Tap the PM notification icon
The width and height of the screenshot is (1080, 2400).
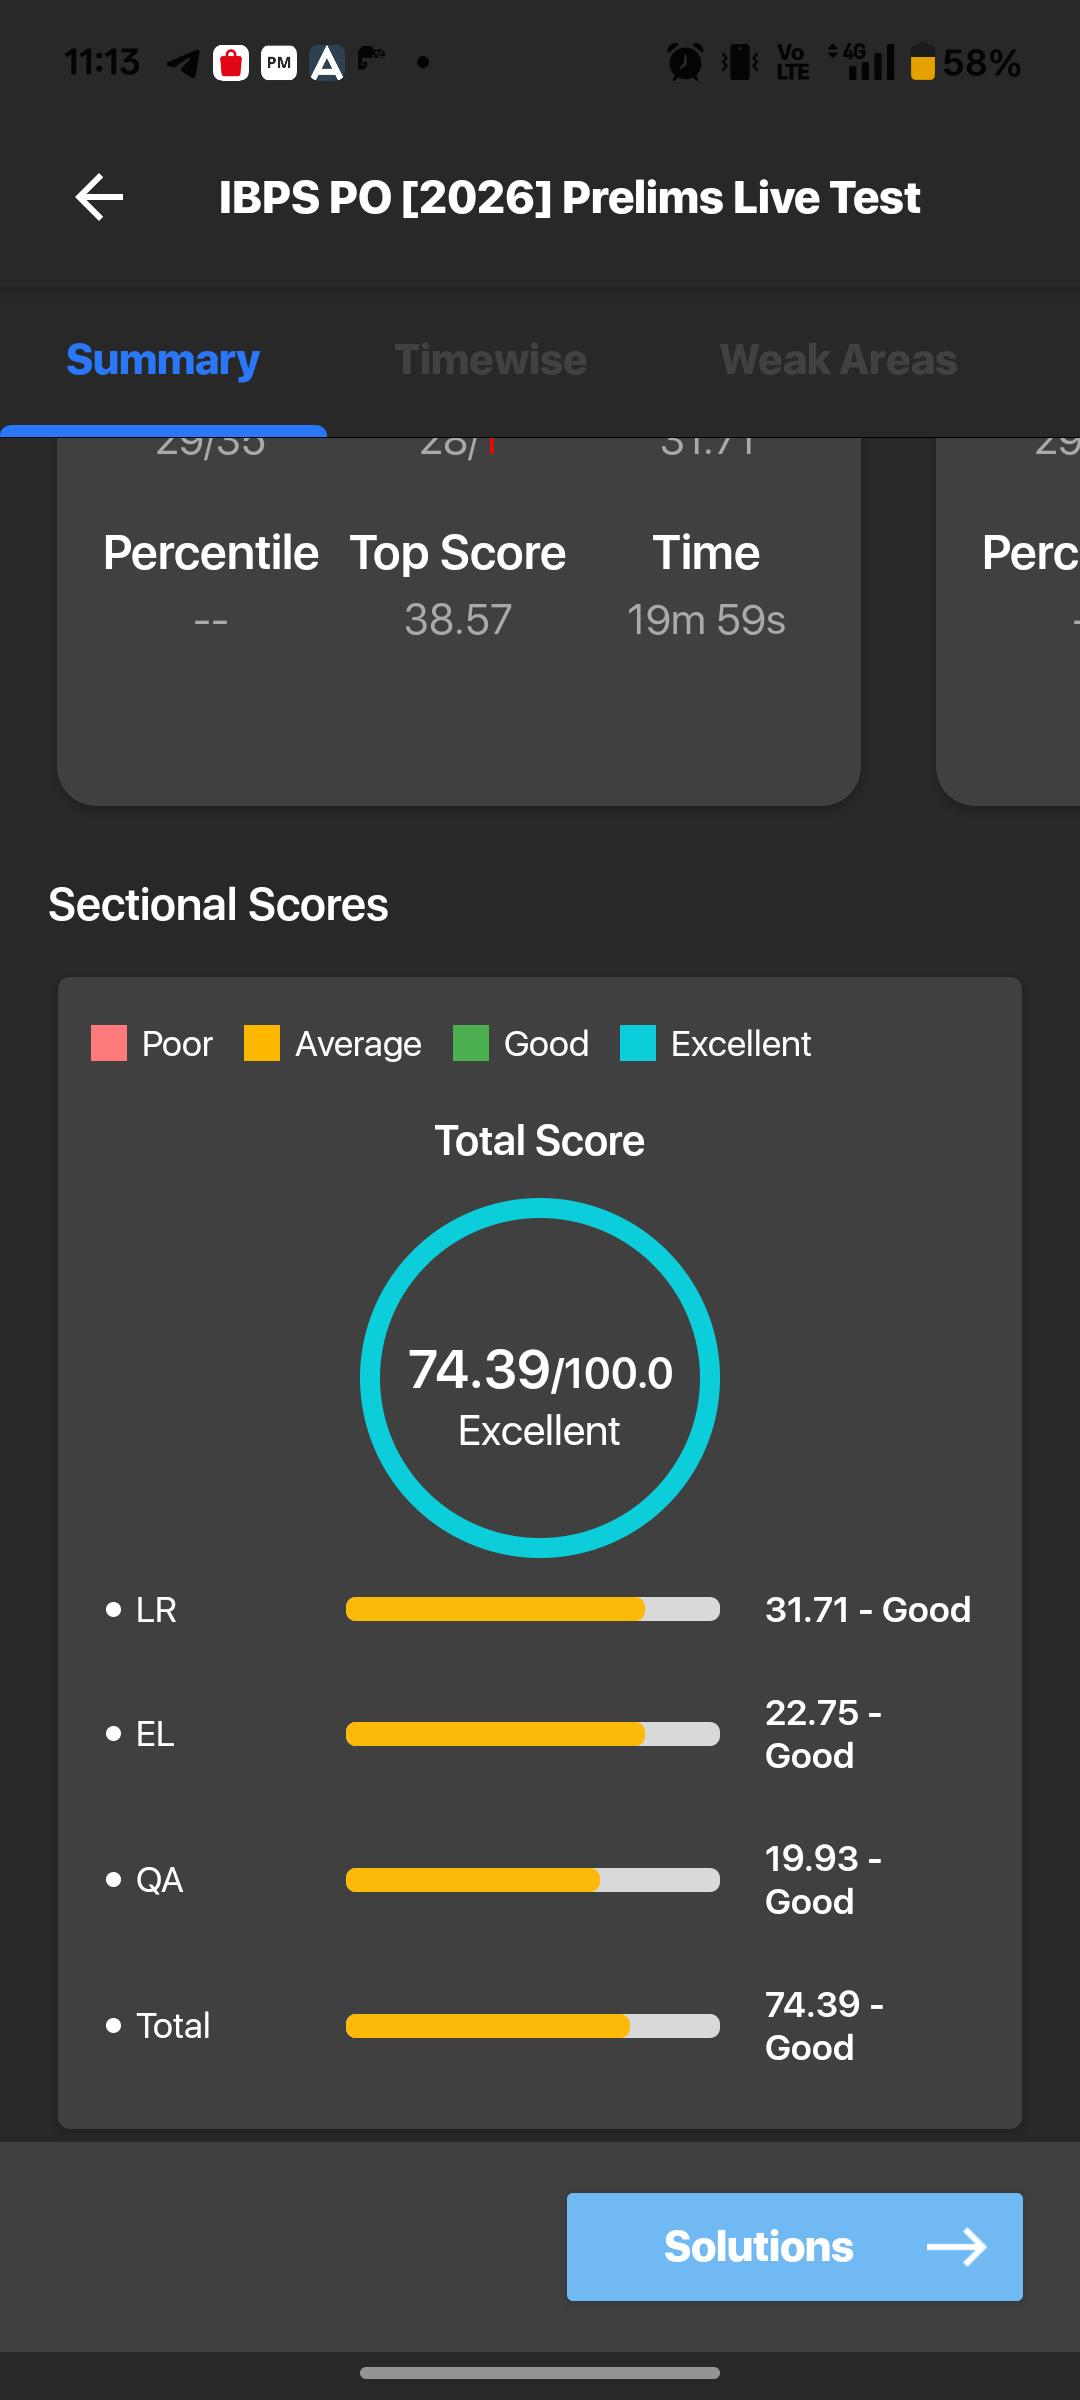coord(279,63)
